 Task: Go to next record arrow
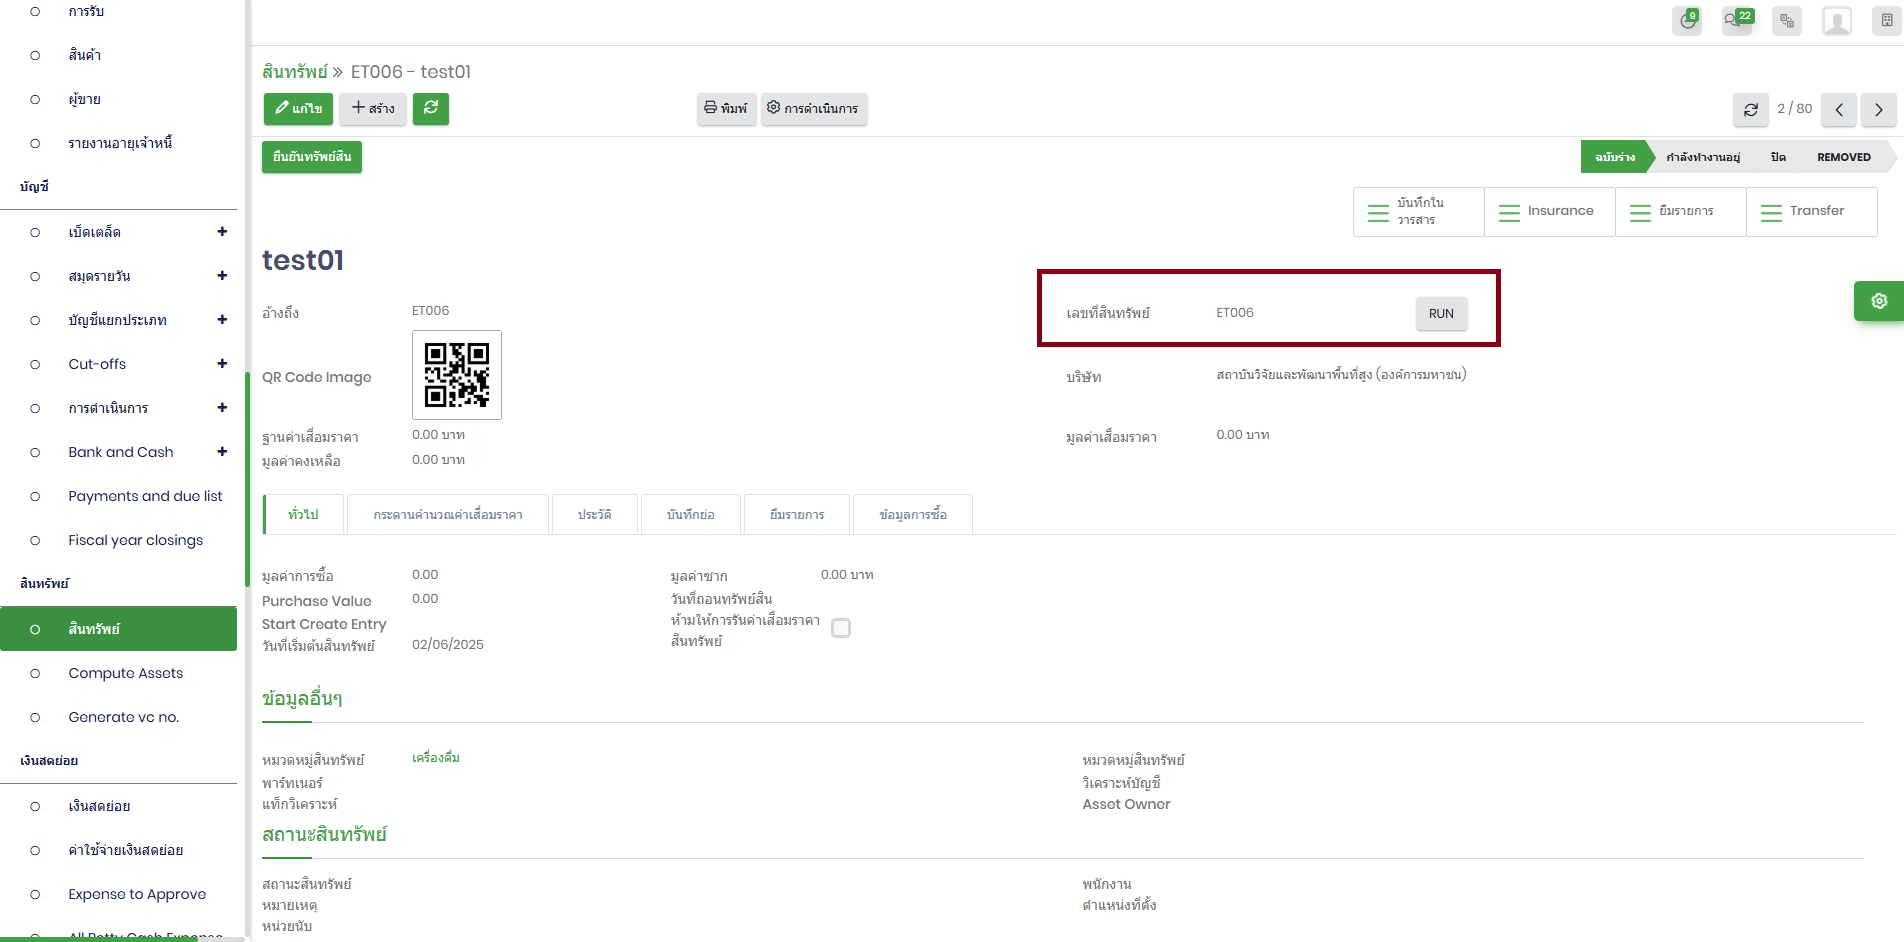click(1878, 109)
